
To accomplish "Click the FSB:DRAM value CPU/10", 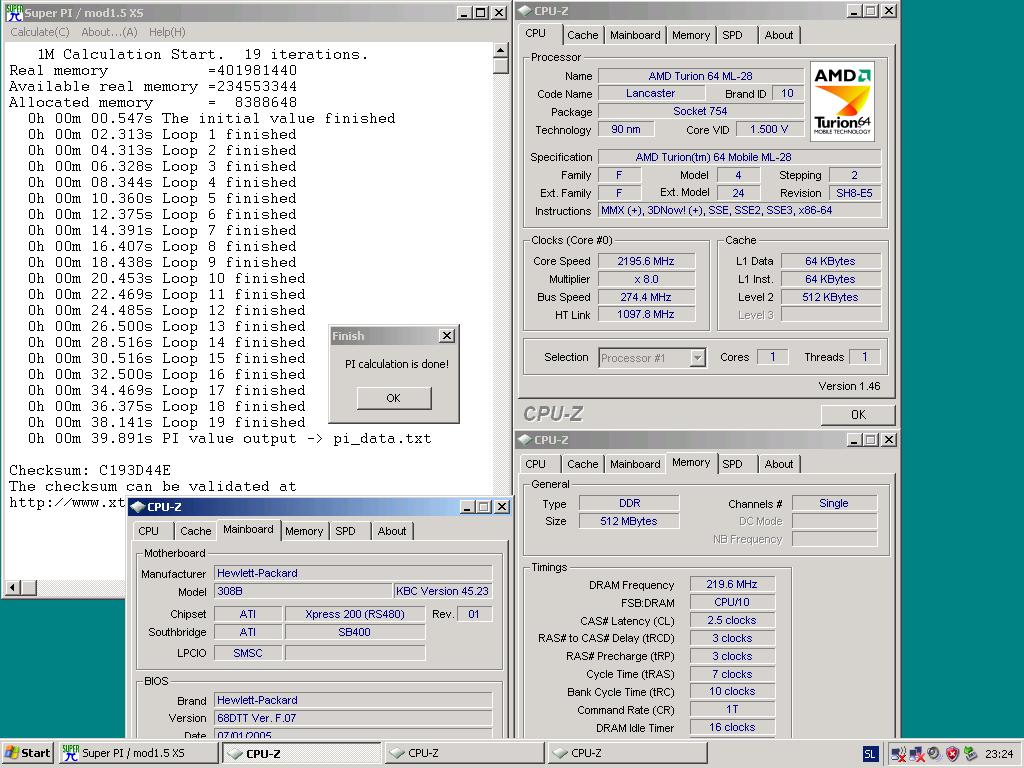I will tap(732, 602).
